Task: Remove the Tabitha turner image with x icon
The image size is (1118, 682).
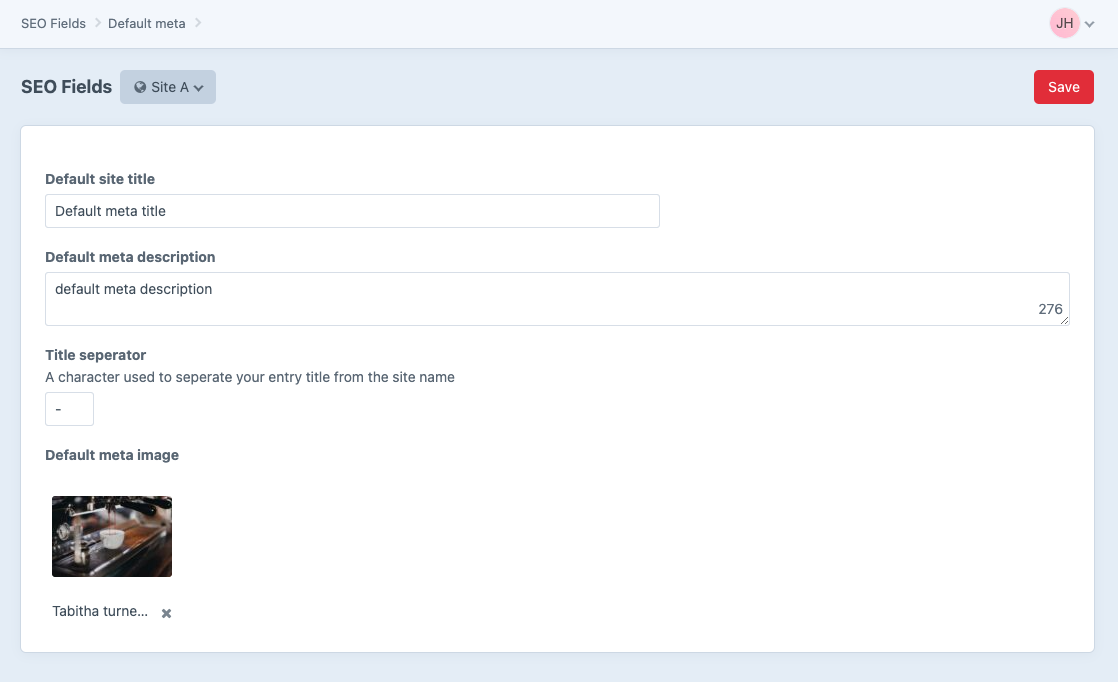Action: [x=167, y=613]
